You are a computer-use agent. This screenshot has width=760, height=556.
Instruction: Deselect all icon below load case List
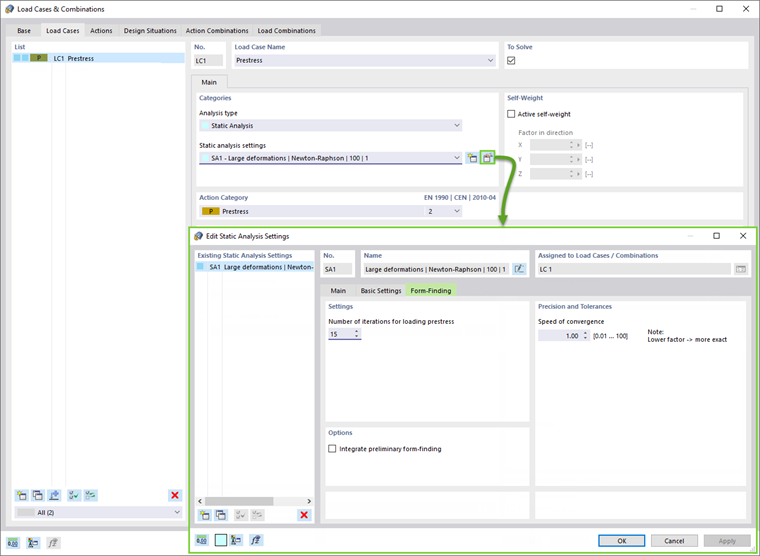coord(91,495)
